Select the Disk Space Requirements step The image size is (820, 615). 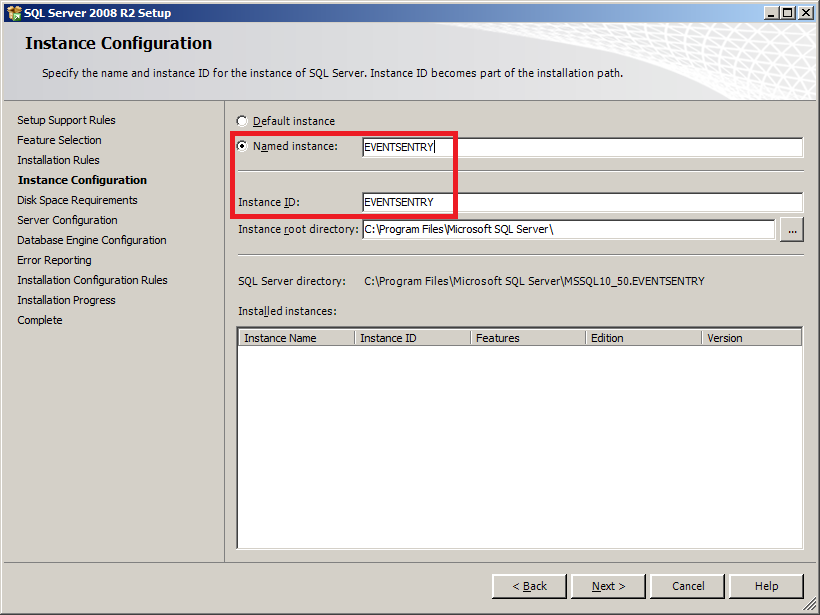(x=77, y=200)
